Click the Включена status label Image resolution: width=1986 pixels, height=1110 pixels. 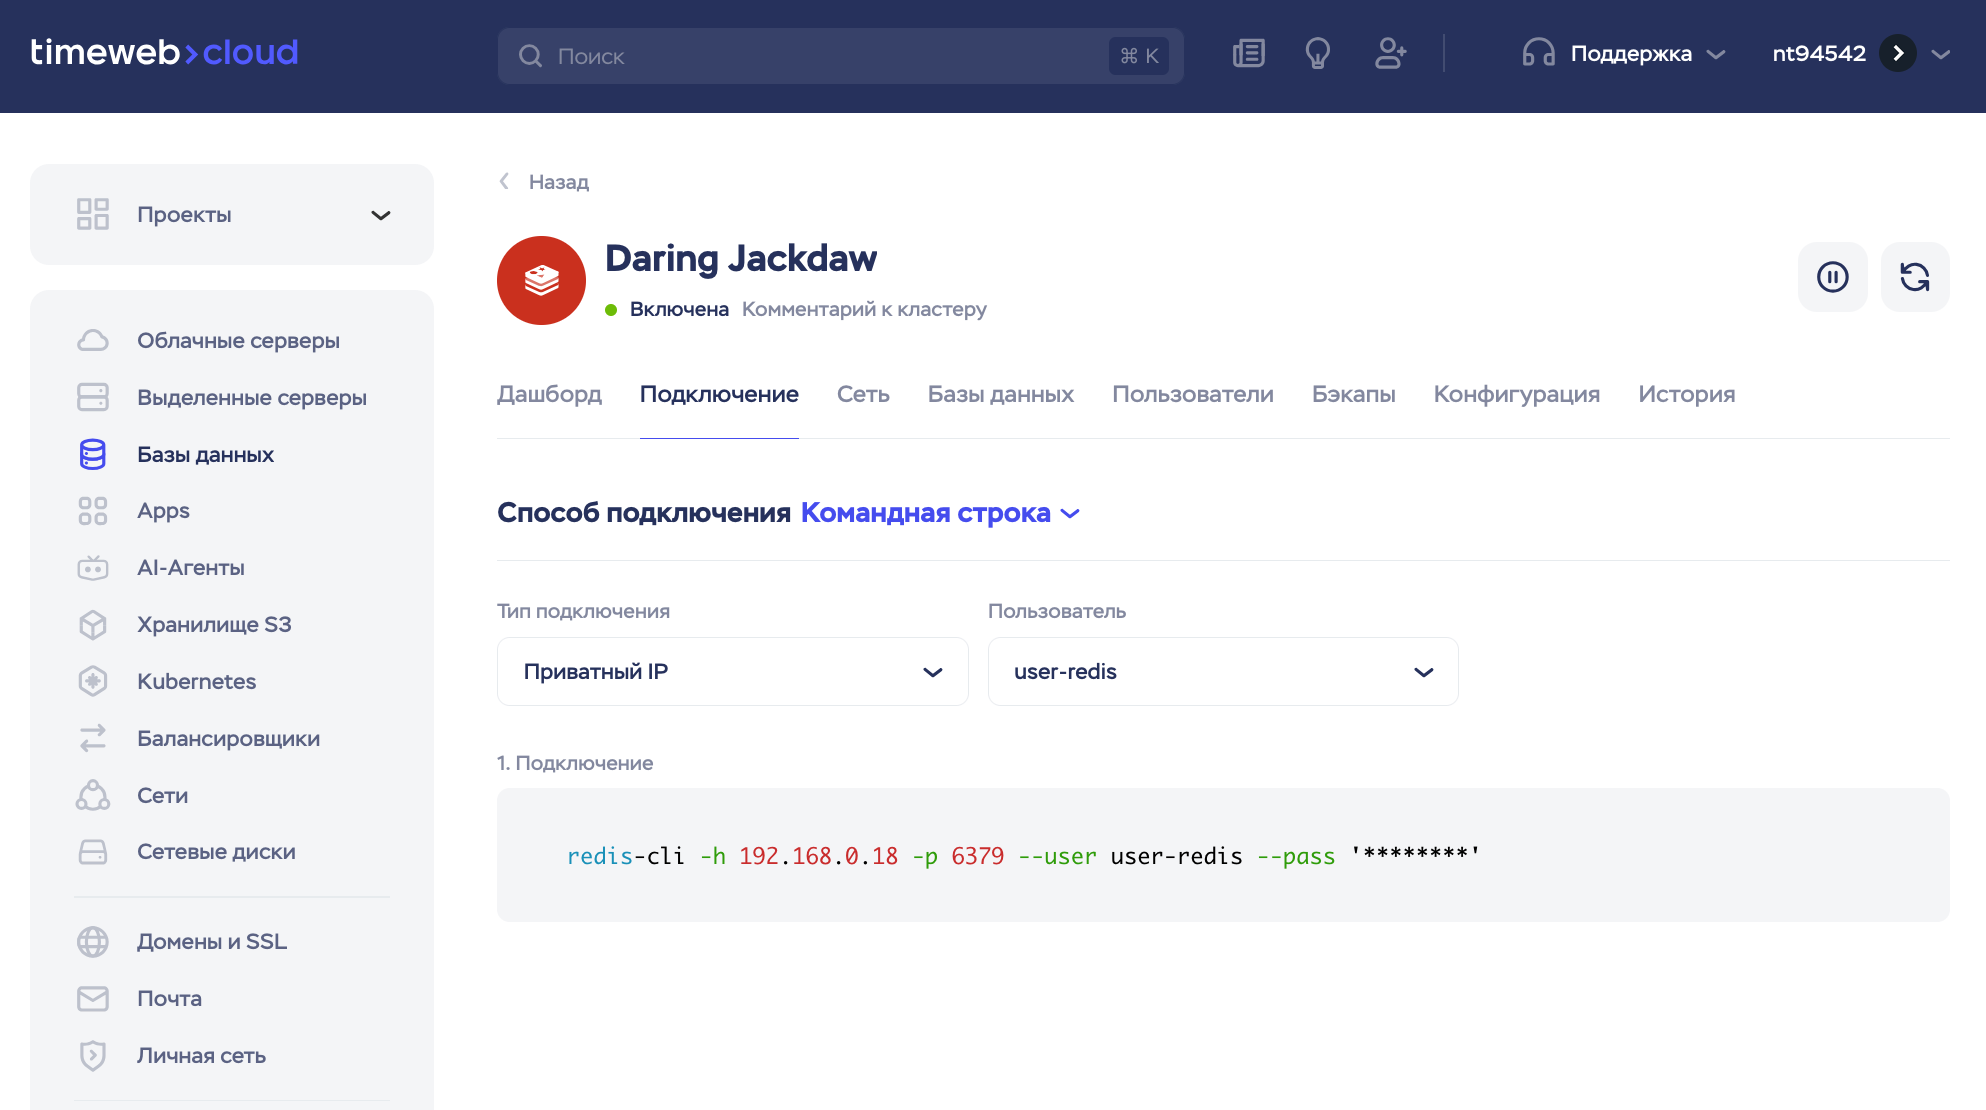(x=679, y=309)
